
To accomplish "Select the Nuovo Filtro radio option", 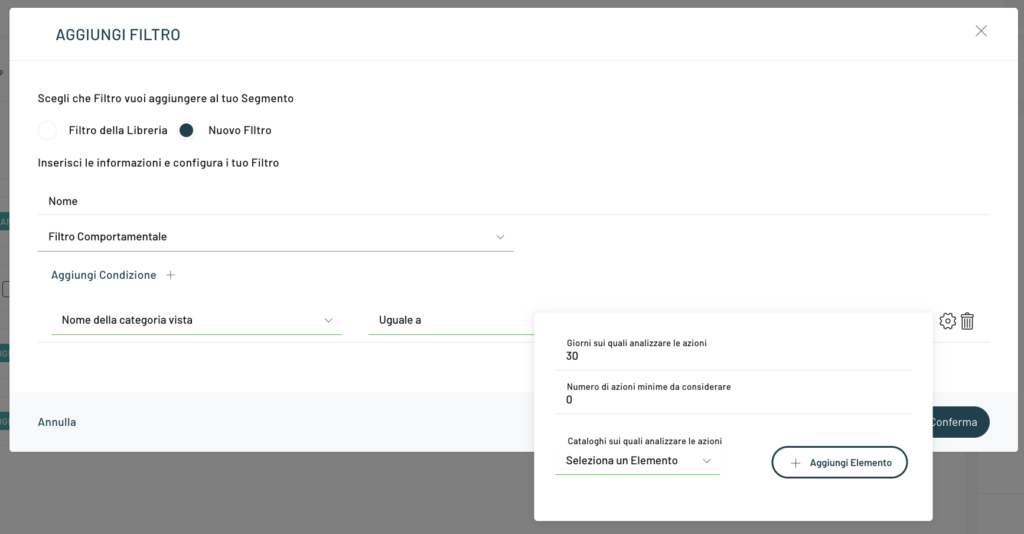I will 186,130.
